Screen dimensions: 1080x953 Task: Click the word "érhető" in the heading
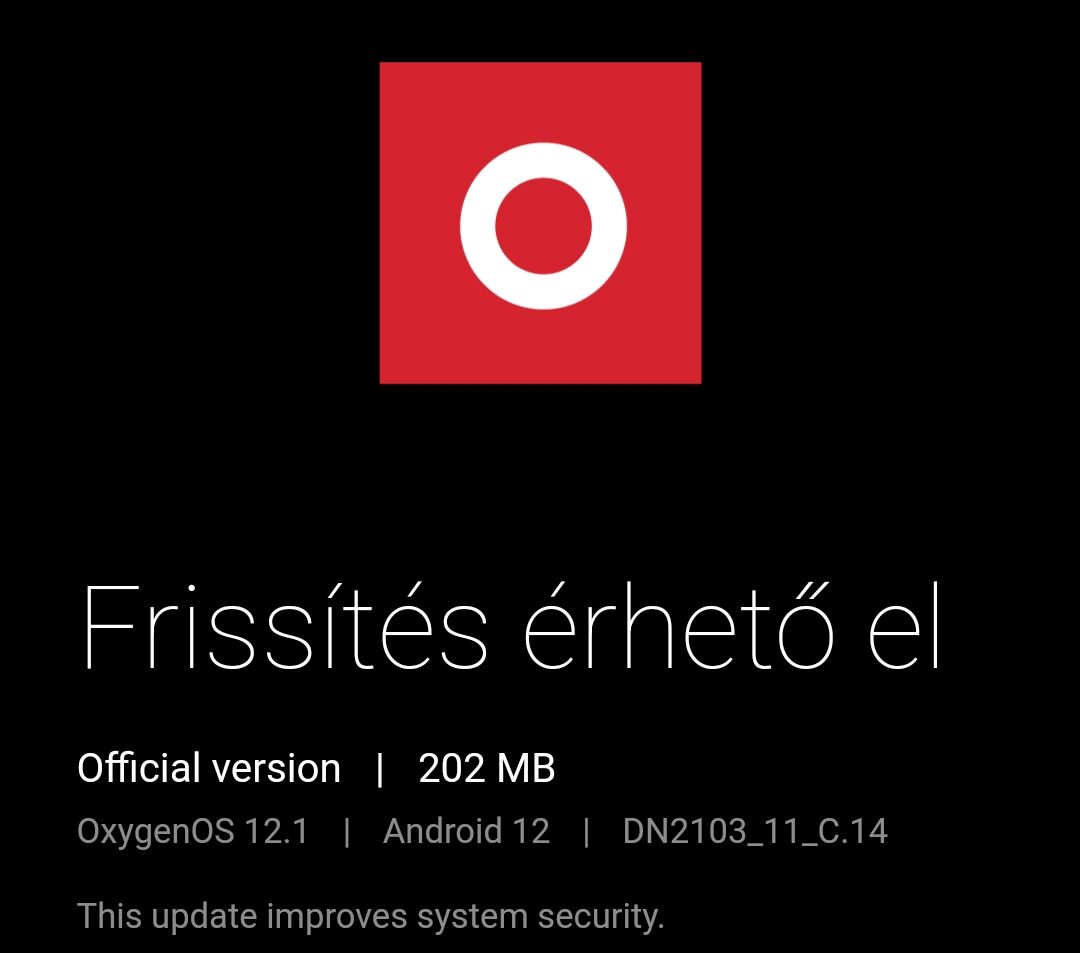(x=679, y=627)
